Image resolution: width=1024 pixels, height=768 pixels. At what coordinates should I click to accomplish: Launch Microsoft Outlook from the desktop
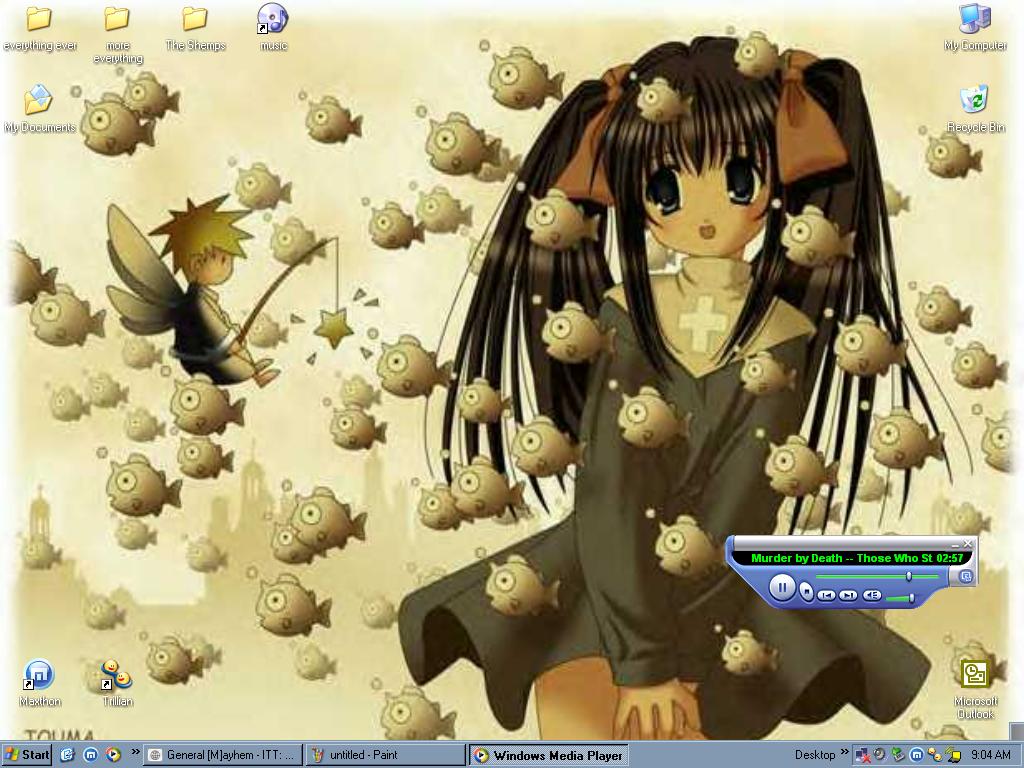pos(975,689)
